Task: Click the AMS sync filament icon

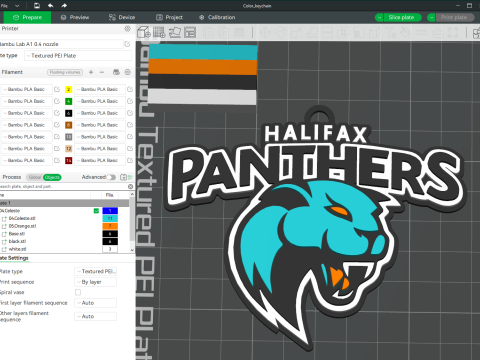Action: point(116,72)
